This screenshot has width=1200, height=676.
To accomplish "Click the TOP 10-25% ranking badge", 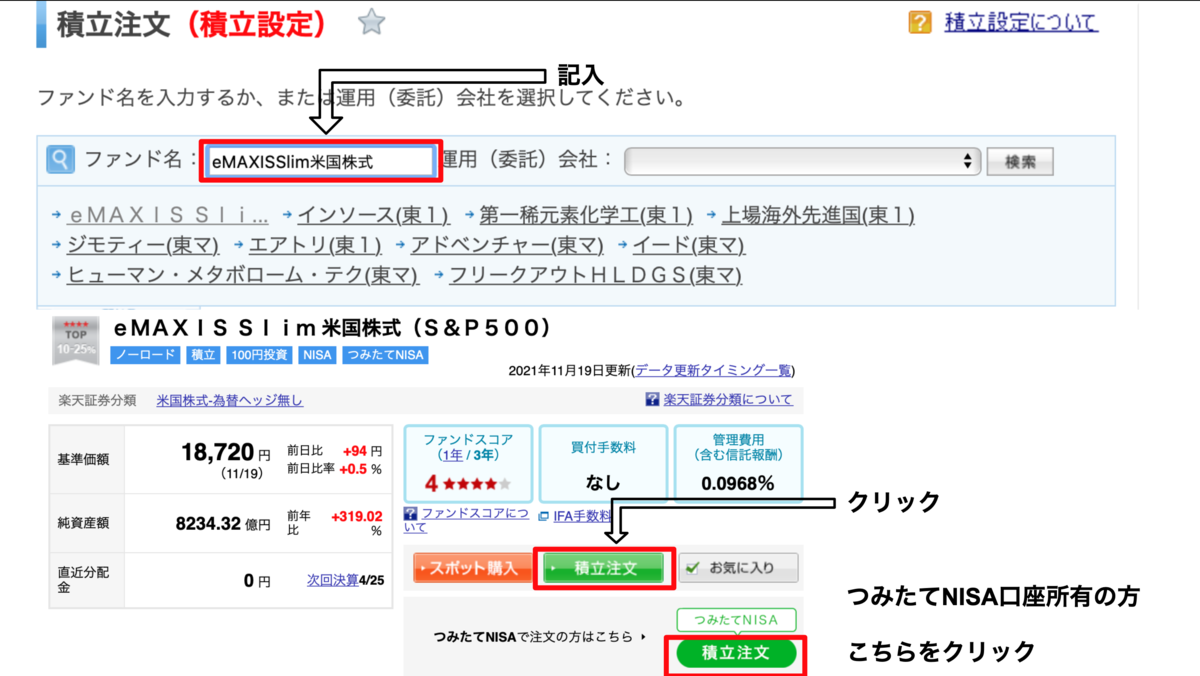I will click(x=75, y=340).
